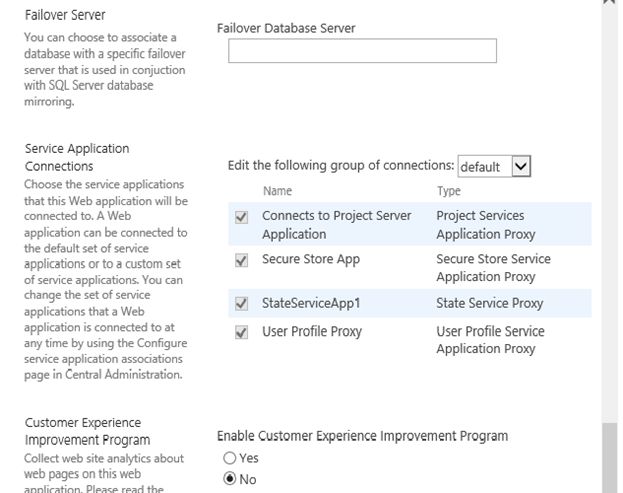Click the Secure Store Service Application Proxy type

493,267
